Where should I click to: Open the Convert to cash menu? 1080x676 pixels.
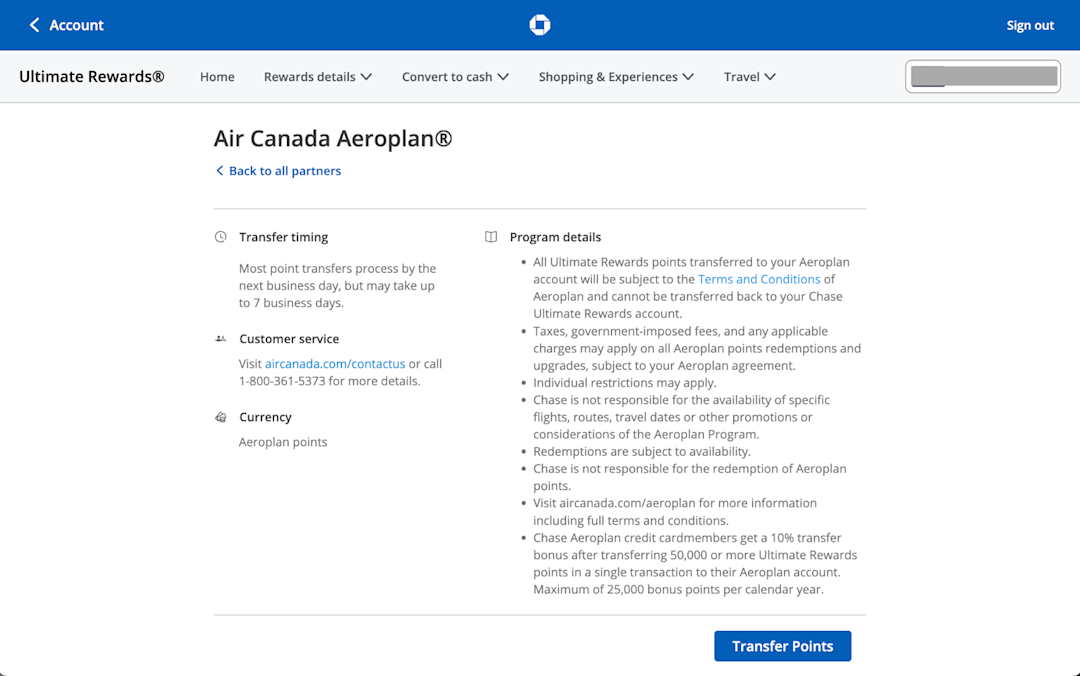[455, 76]
